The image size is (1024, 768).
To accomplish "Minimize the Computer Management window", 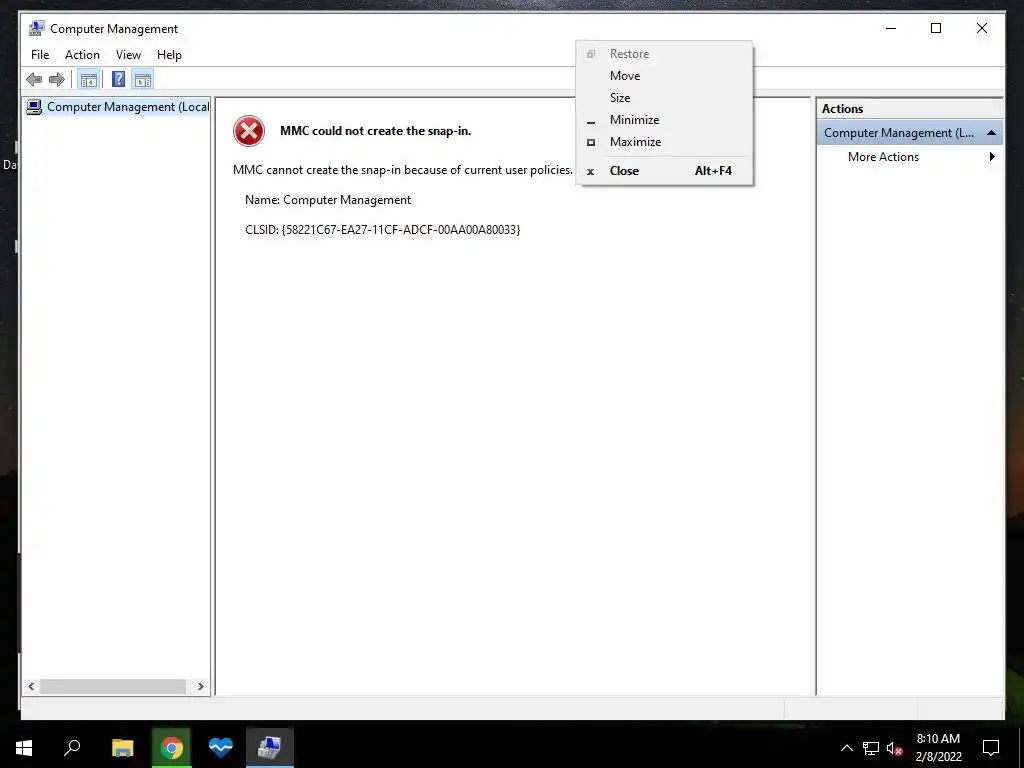I will point(891,28).
